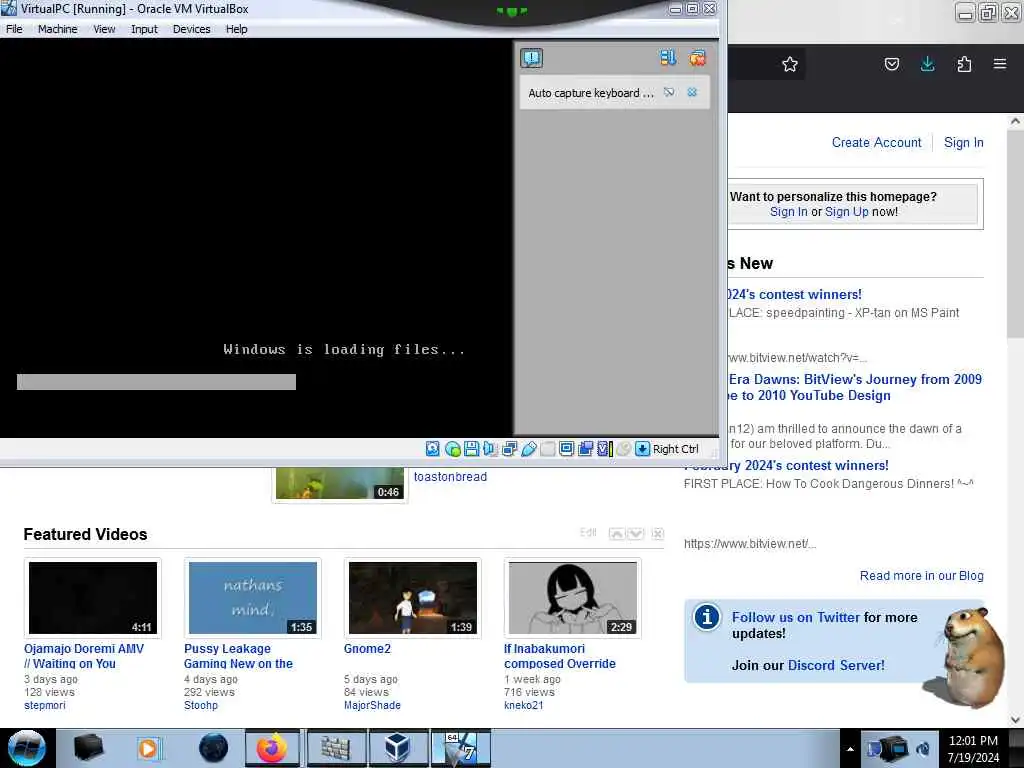Open the nathans mind video thumbnail
Screen dimensions: 1024x768
coord(253,598)
